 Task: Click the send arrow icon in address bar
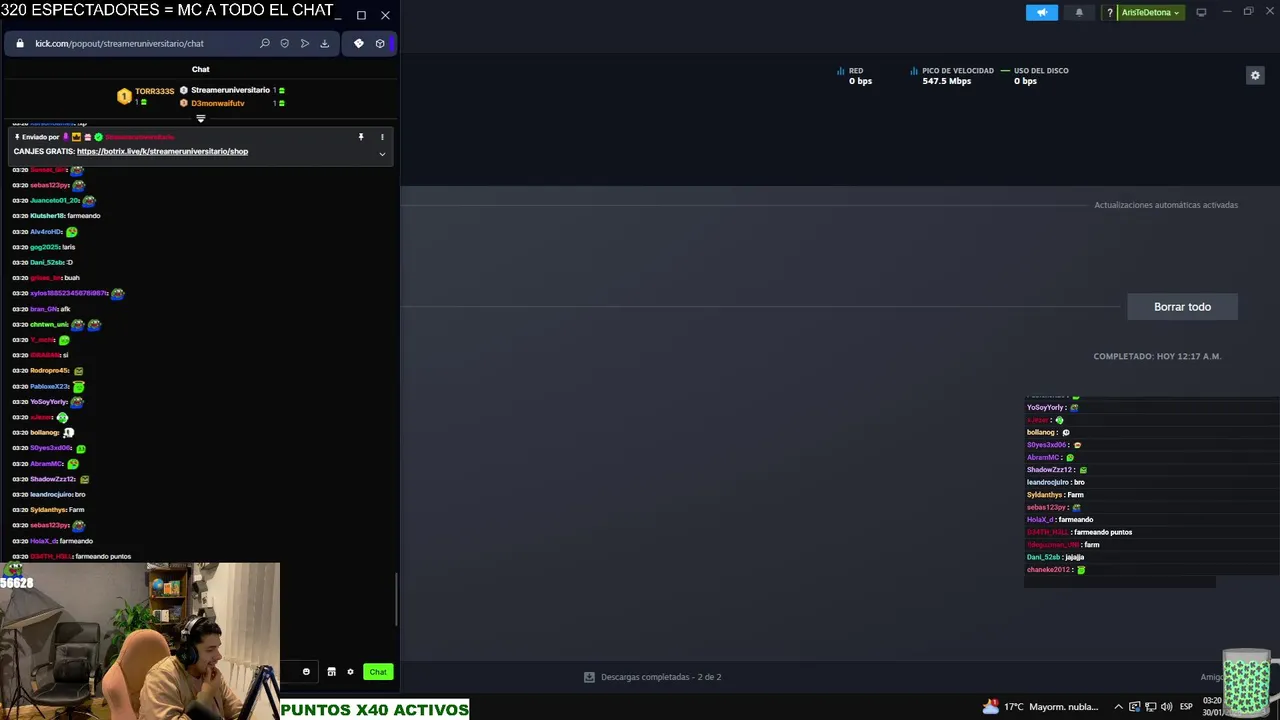click(305, 43)
